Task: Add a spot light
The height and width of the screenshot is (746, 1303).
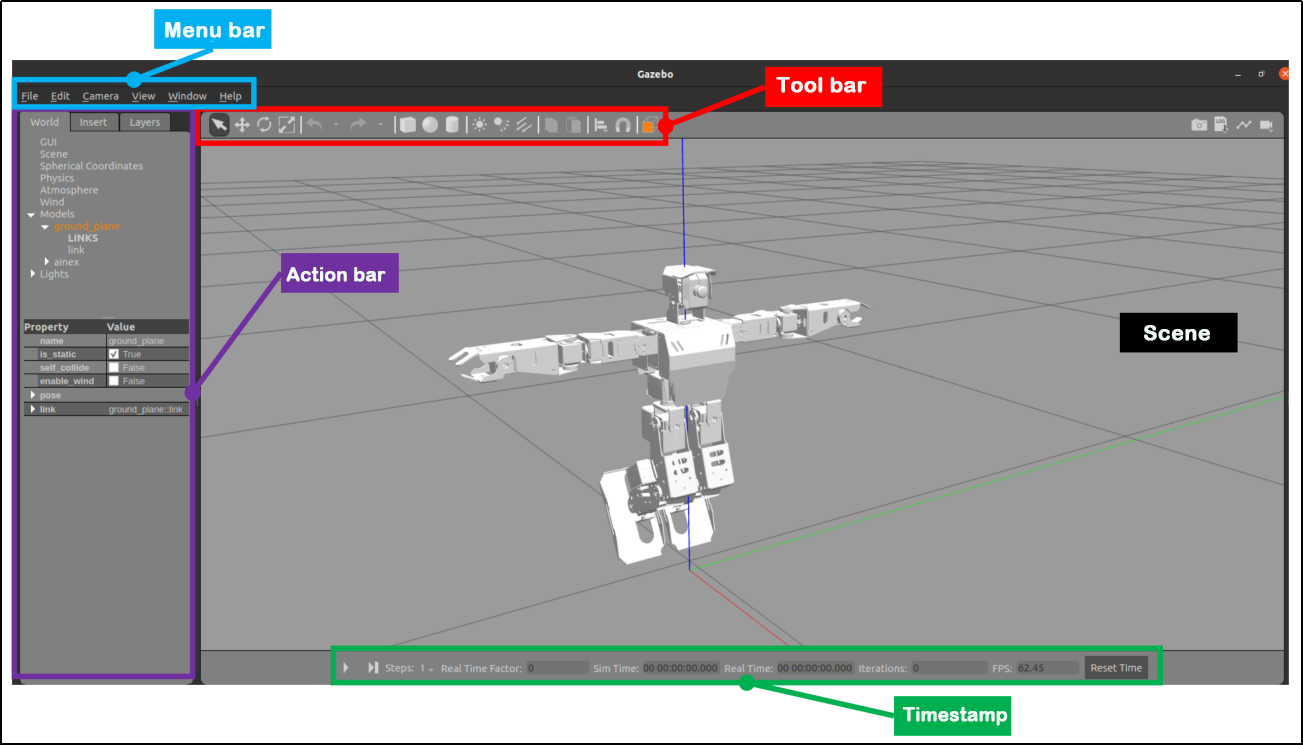Action: click(502, 125)
